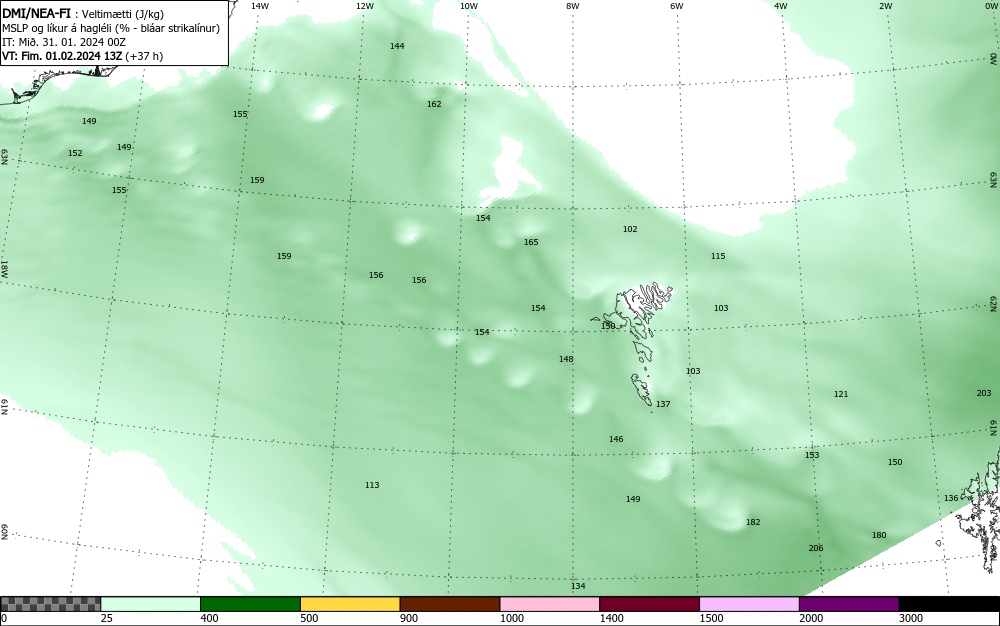This screenshot has height=626, width=1000.
Task: Click the brown 900–1000 legend swatch
Action: click(450, 604)
